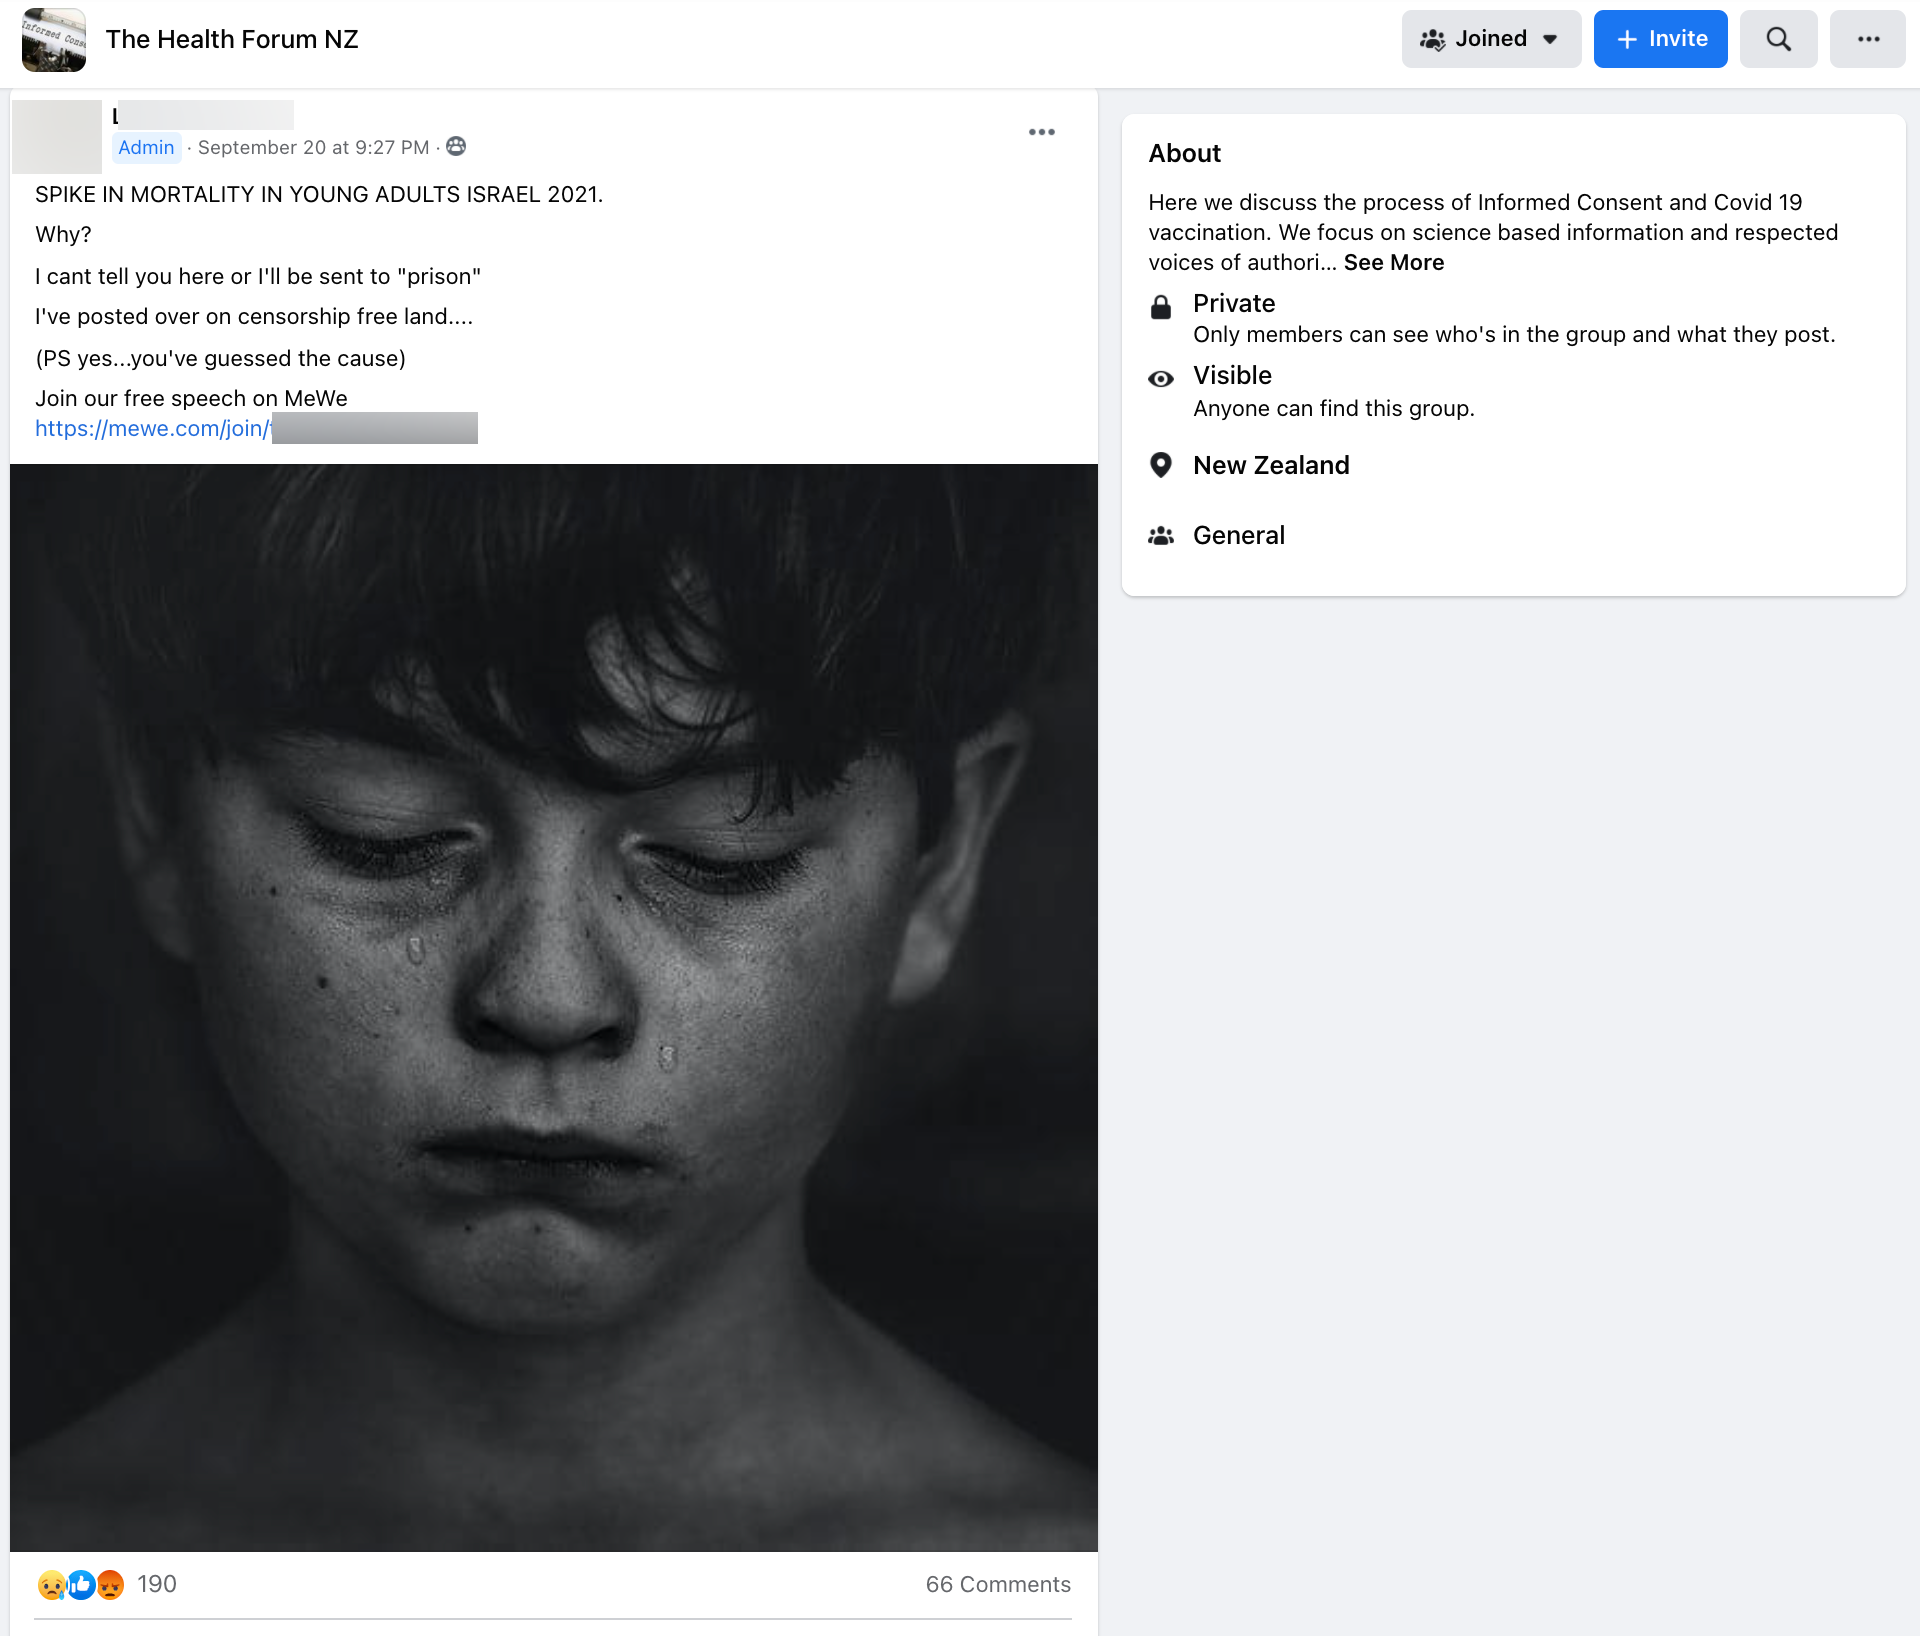Screen dimensions: 1920x1636
Task: Click the Admin badge on the post
Action: pyautogui.click(x=146, y=147)
